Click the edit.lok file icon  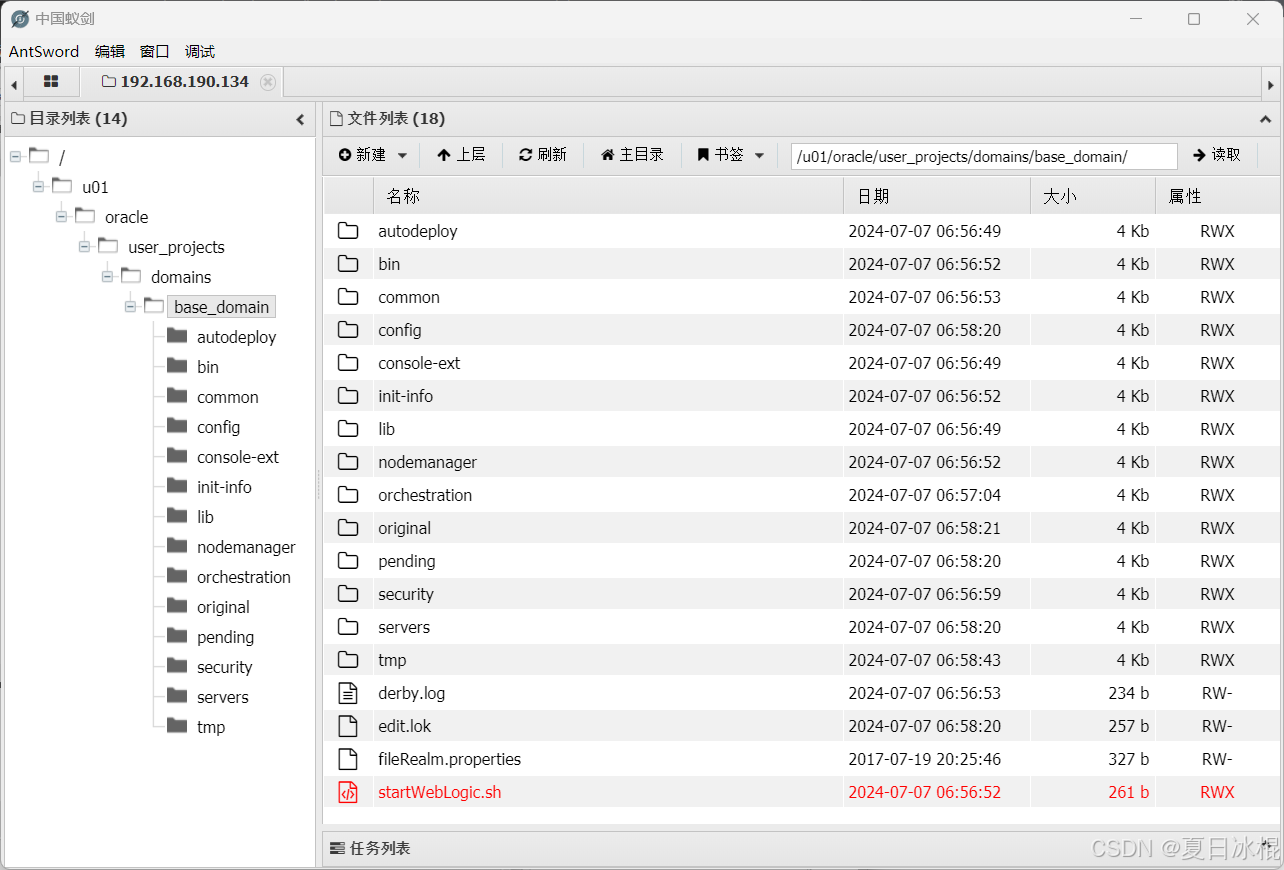click(x=348, y=726)
